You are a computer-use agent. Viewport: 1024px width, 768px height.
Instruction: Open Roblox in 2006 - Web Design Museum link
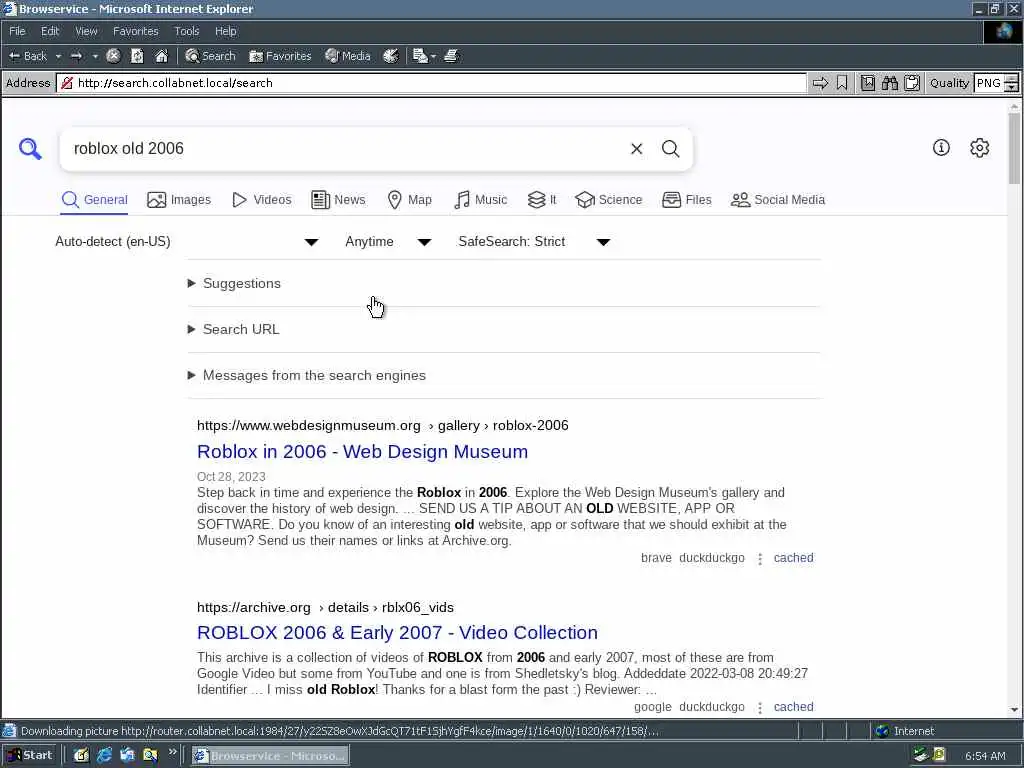tap(362, 451)
